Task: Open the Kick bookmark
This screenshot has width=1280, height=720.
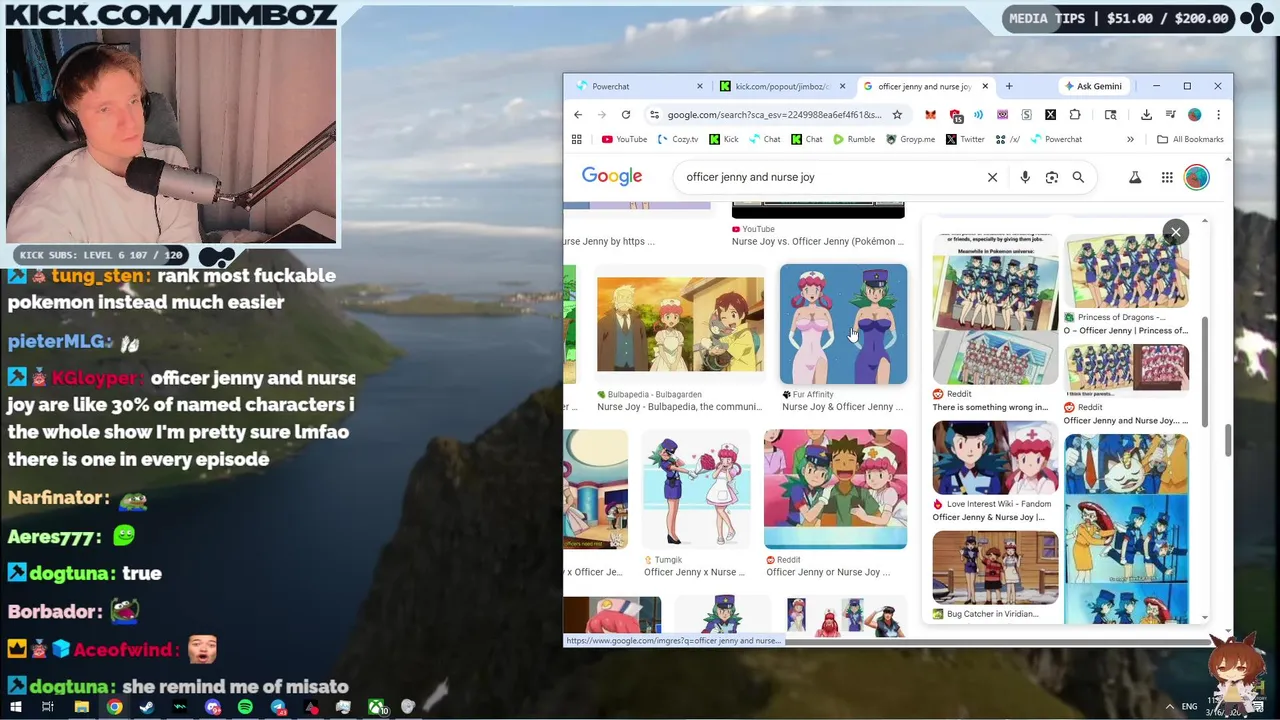Action: [724, 139]
